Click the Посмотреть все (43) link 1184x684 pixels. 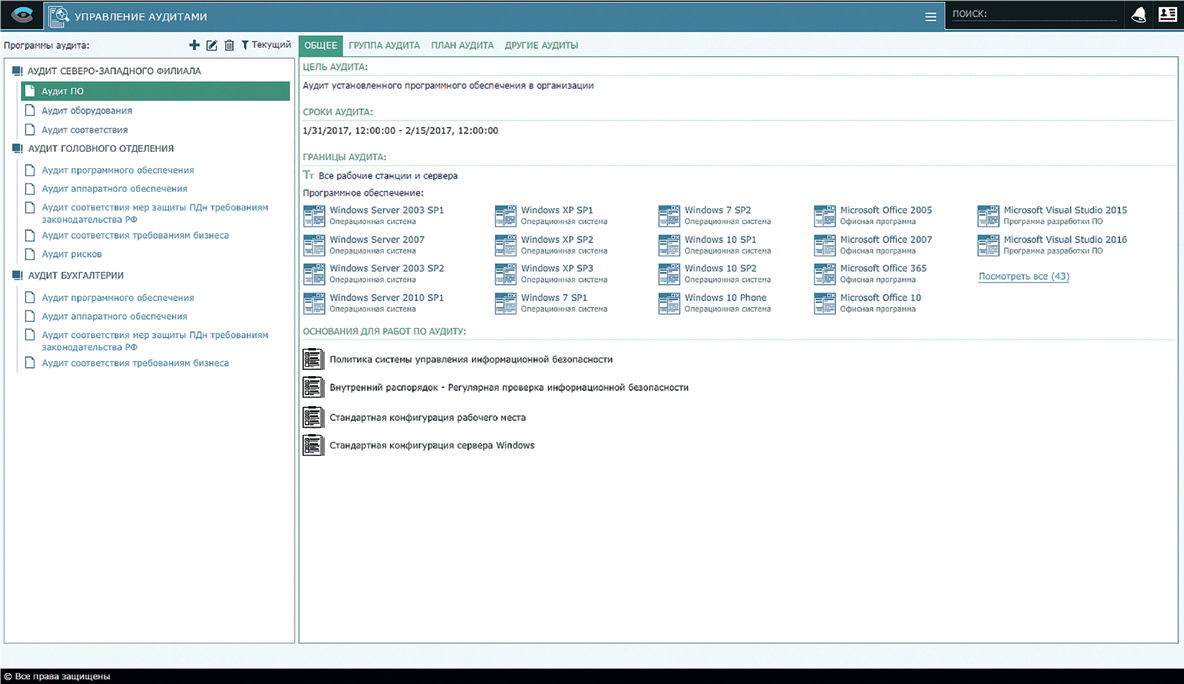pyautogui.click(x=1023, y=276)
